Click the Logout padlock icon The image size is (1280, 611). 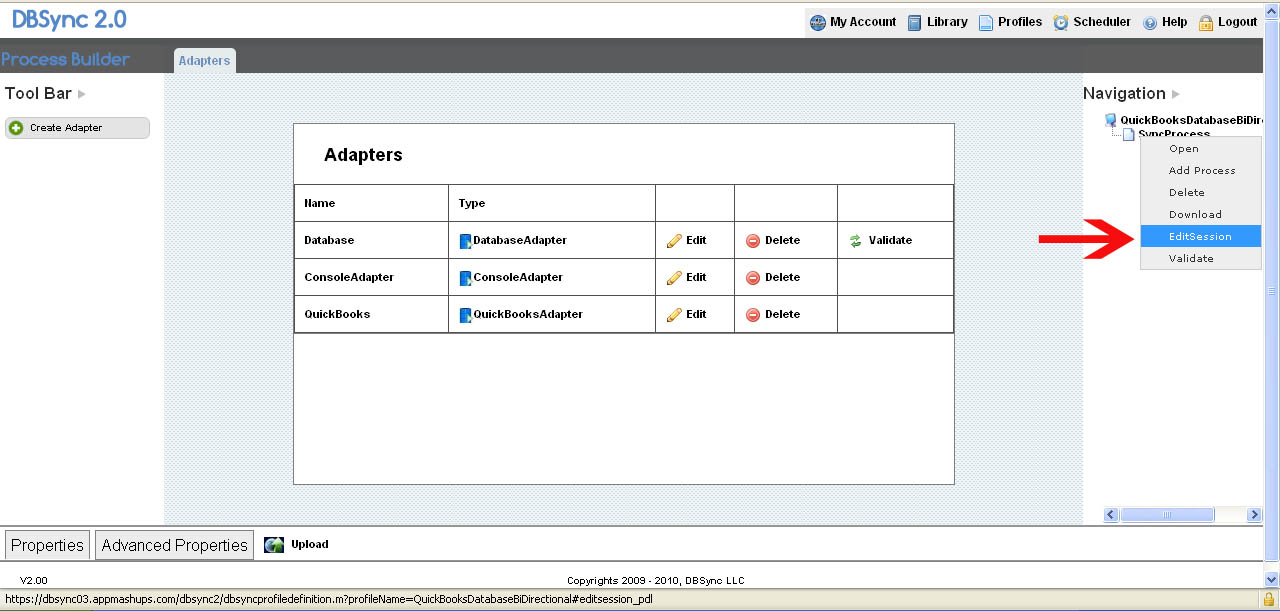coord(1206,22)
